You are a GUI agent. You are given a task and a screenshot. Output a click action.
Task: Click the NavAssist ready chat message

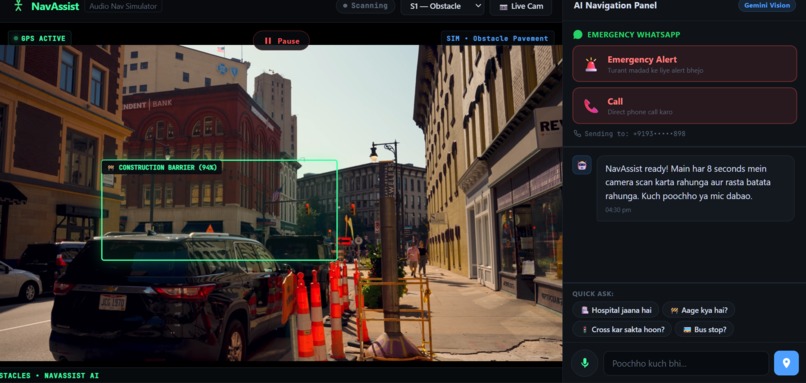(x=695, y=188)
